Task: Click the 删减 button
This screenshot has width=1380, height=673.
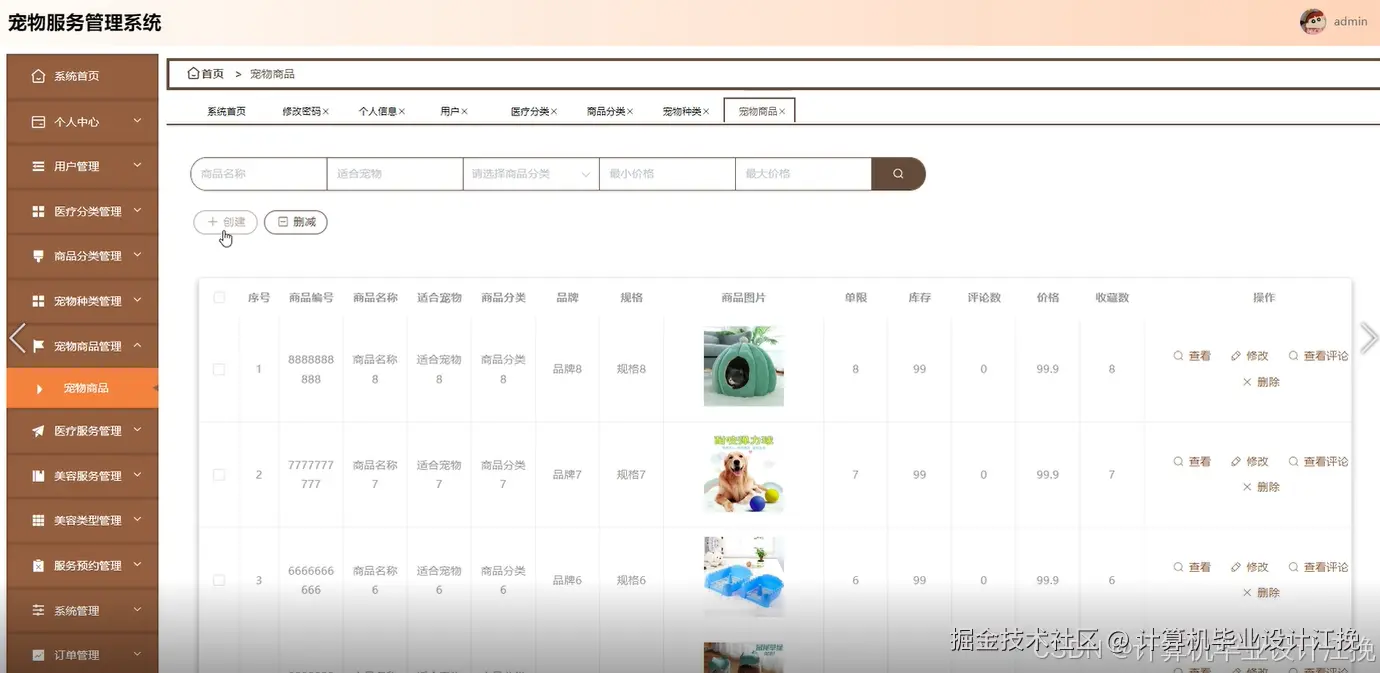Action: [296, 222]
